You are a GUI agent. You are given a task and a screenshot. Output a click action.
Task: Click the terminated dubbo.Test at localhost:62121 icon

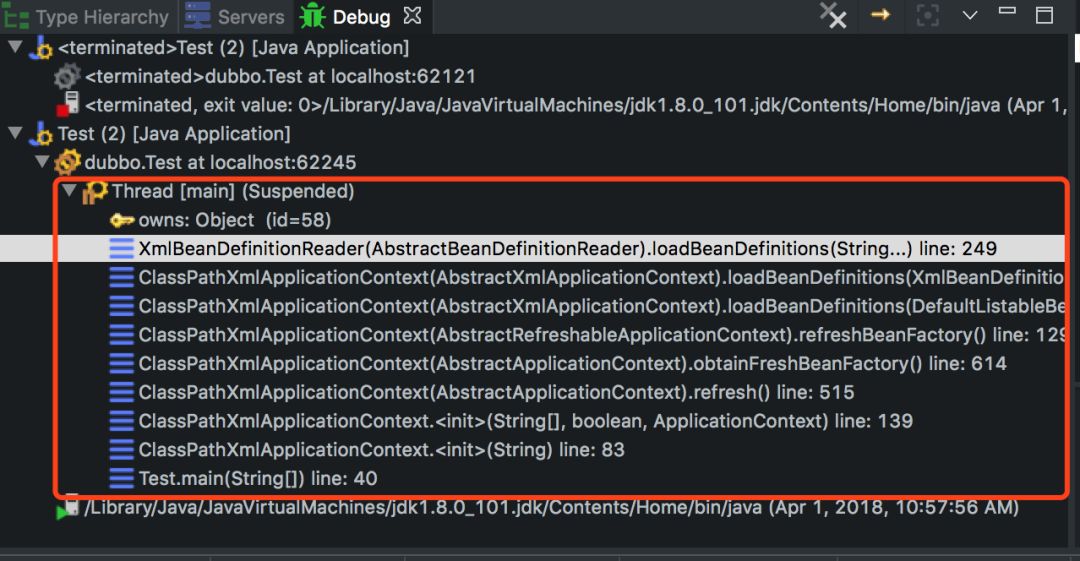(x=67, y=76)
